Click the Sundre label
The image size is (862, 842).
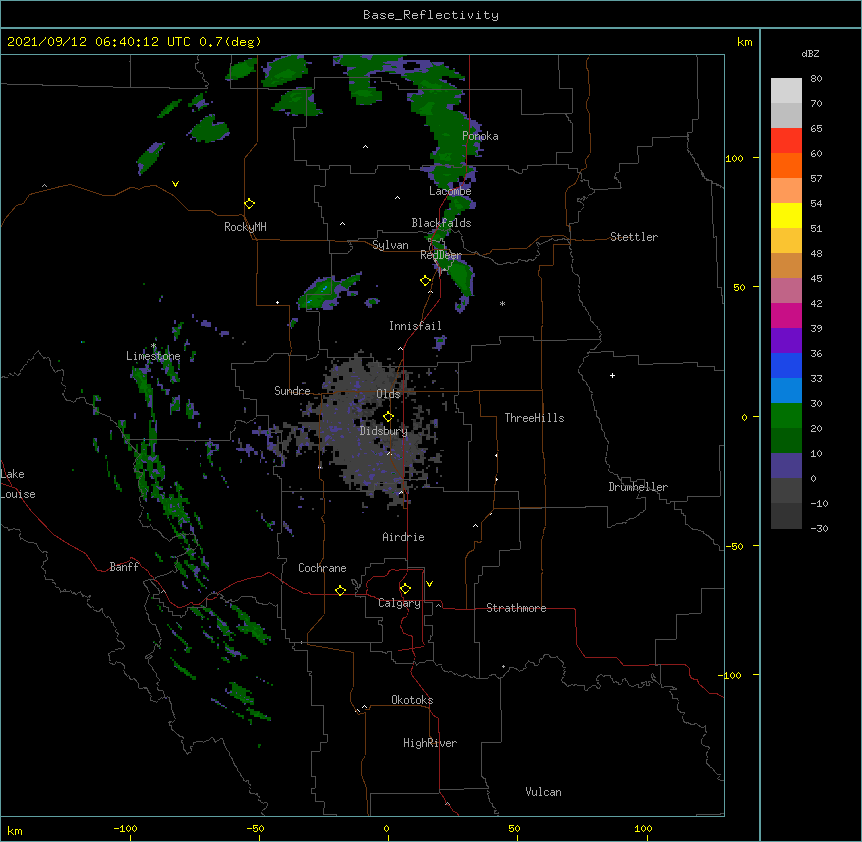coord(292,391)
